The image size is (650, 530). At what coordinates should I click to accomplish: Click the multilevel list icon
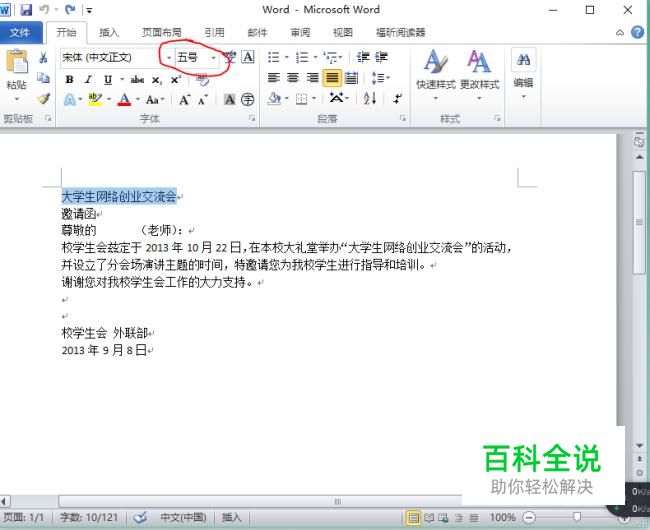pyautogui.click(x=331, y=57)
